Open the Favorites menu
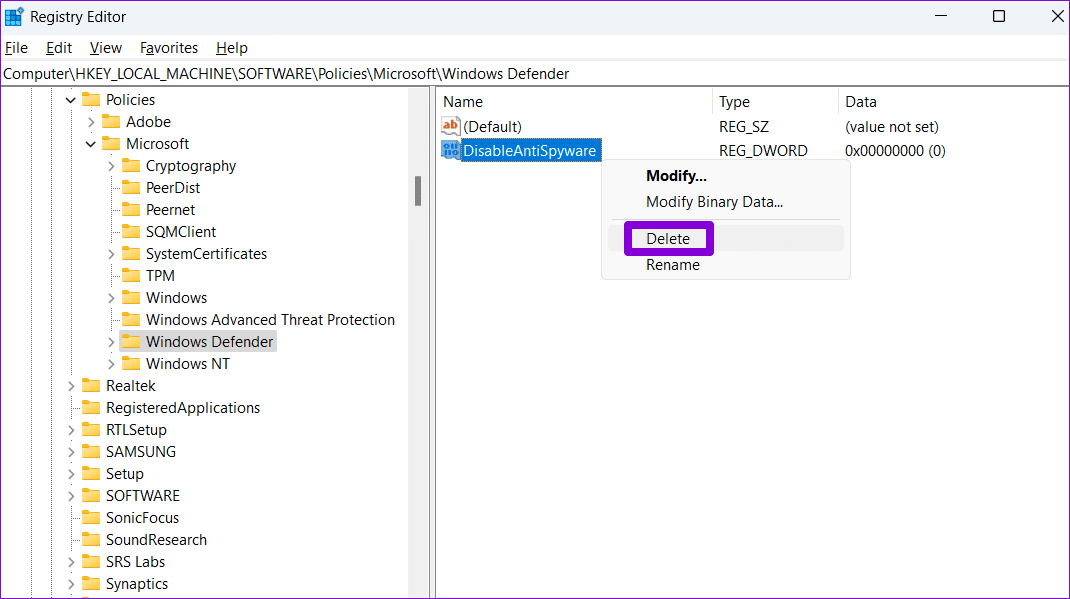 168,47
